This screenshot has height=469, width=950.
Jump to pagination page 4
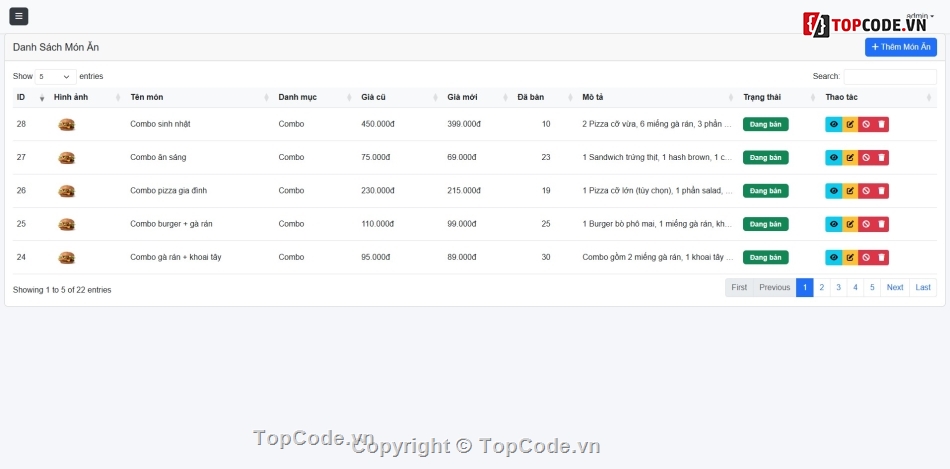tap(855, 288)
